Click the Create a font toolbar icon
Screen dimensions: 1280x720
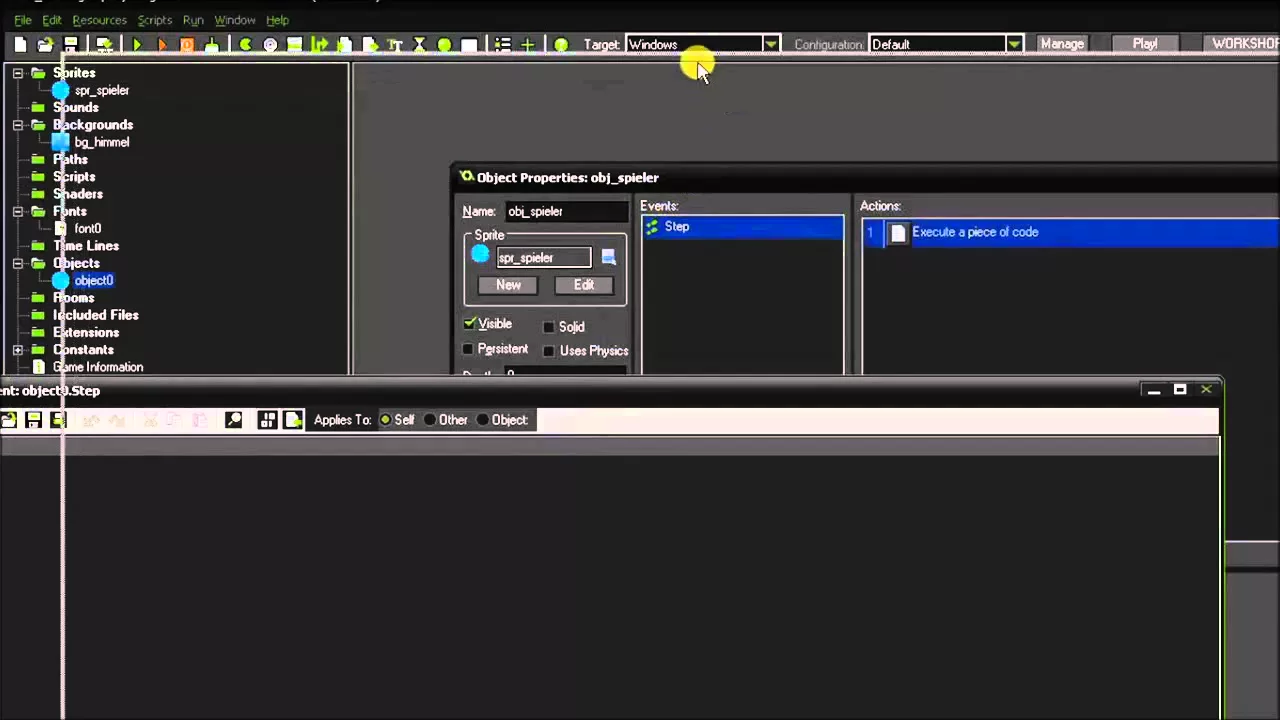pos(394,45)
